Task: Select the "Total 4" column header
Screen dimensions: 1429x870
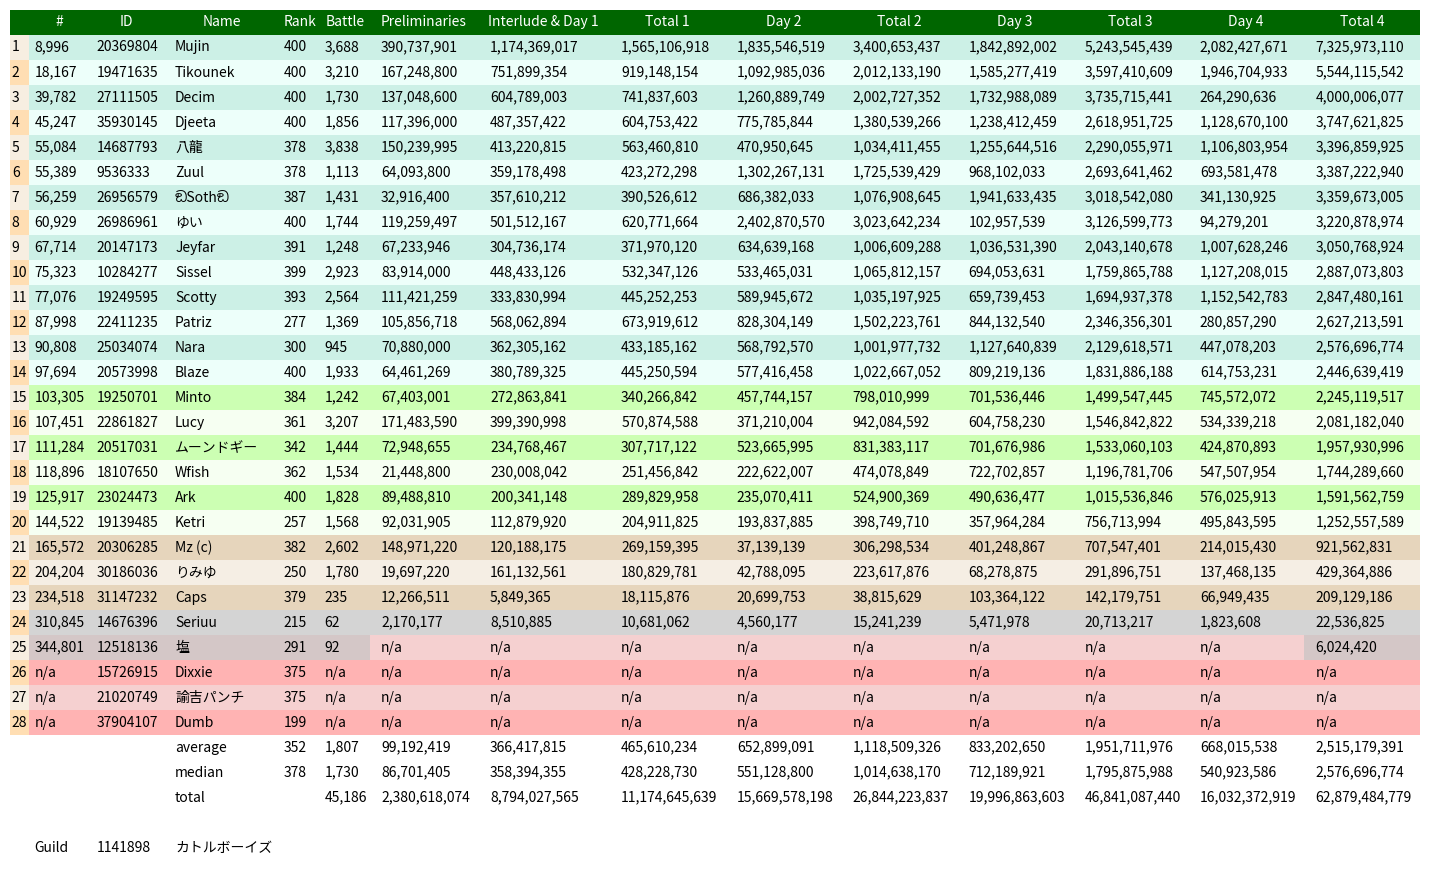Action: pyautogui.click(x=1362, y=21)
